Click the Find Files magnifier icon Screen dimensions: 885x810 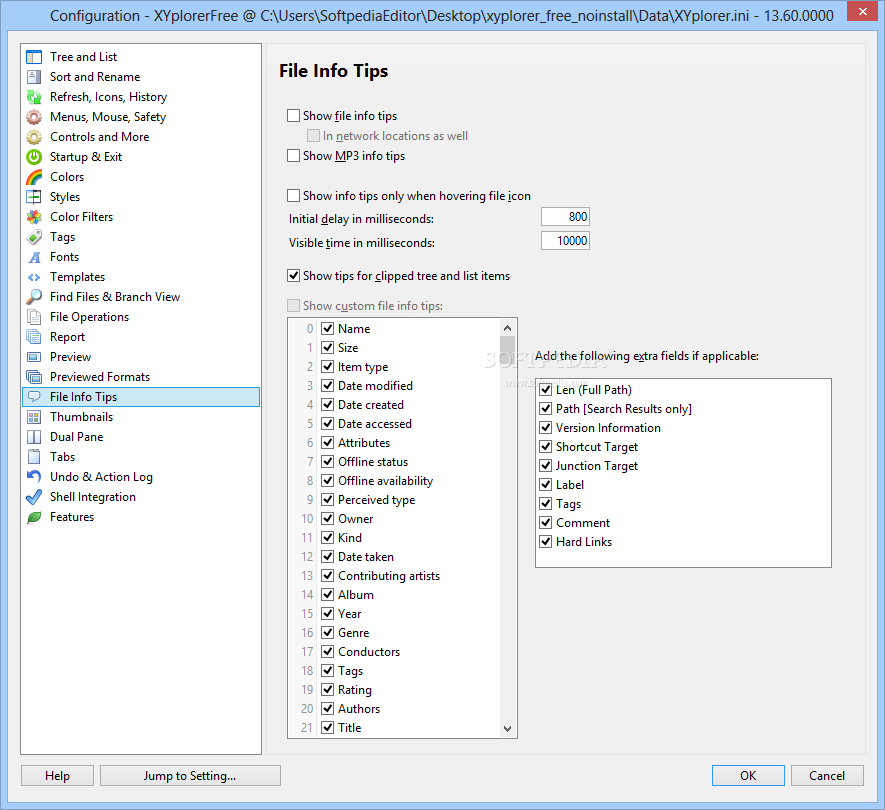[34, 297]
